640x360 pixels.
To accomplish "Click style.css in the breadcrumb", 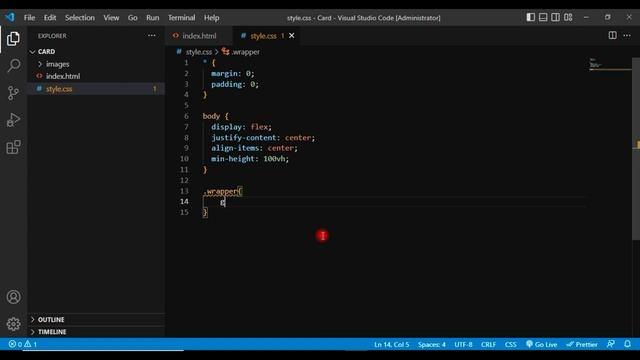I will pos(199,52).
